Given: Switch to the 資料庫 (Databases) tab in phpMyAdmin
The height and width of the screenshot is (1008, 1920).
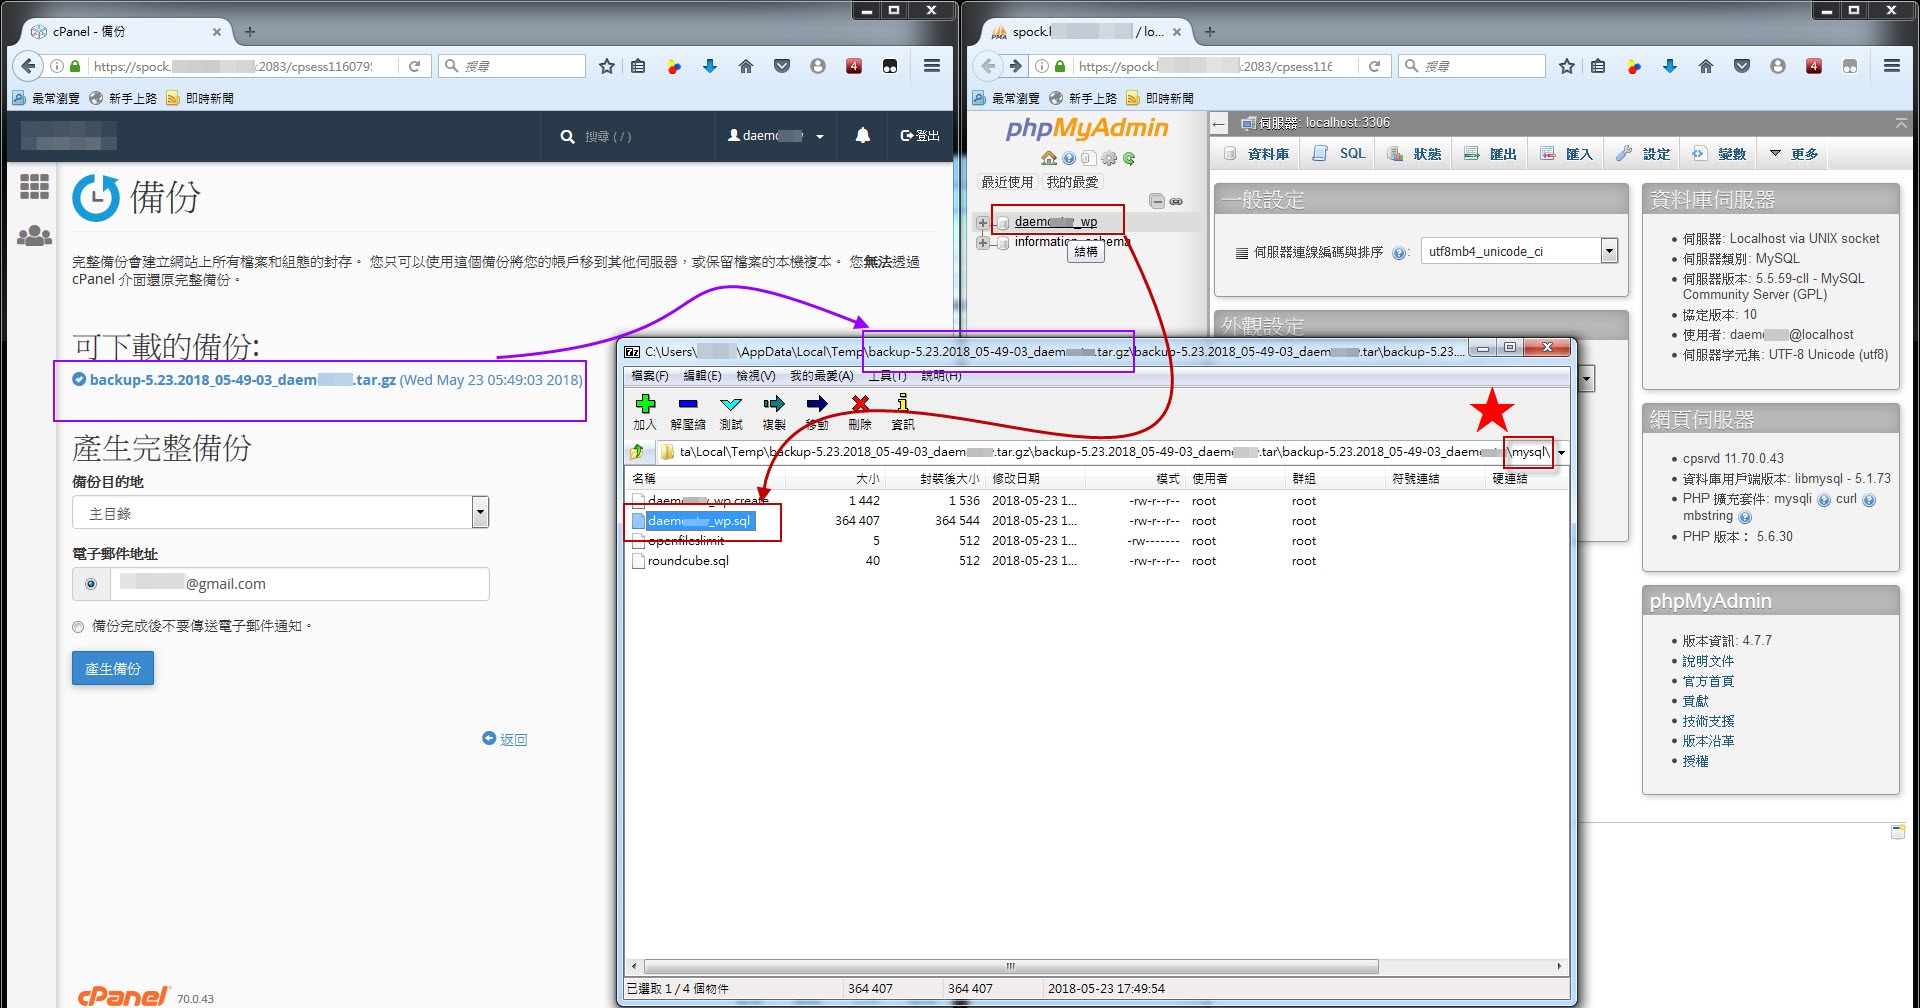Looking at the screenshot, I should pyautogui.click(x=1256, y=154).
